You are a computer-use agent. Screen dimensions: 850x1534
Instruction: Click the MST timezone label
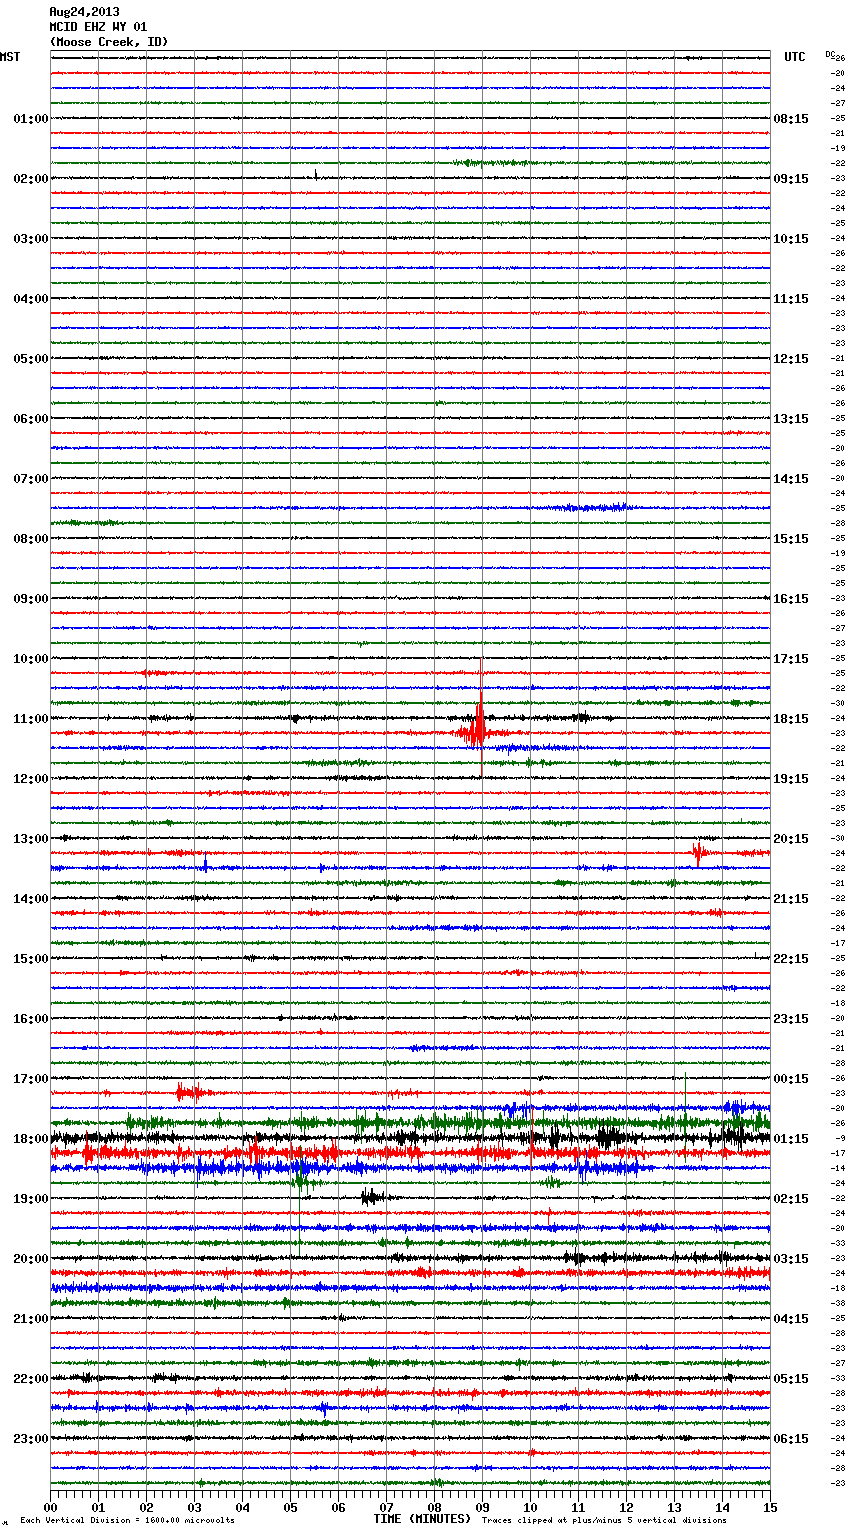pyautogui.click(x=10, y=57)
